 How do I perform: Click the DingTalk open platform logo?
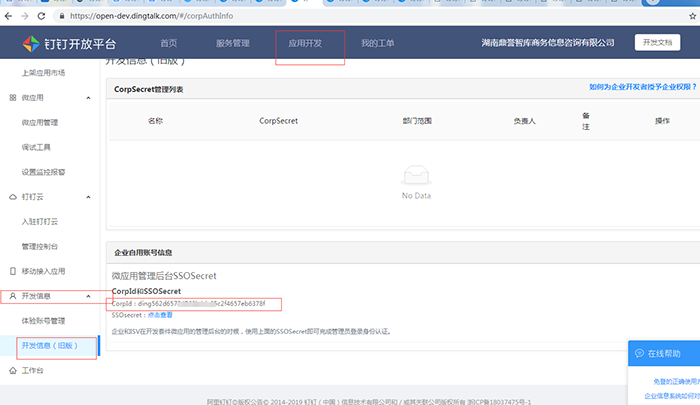coord(69,44)
